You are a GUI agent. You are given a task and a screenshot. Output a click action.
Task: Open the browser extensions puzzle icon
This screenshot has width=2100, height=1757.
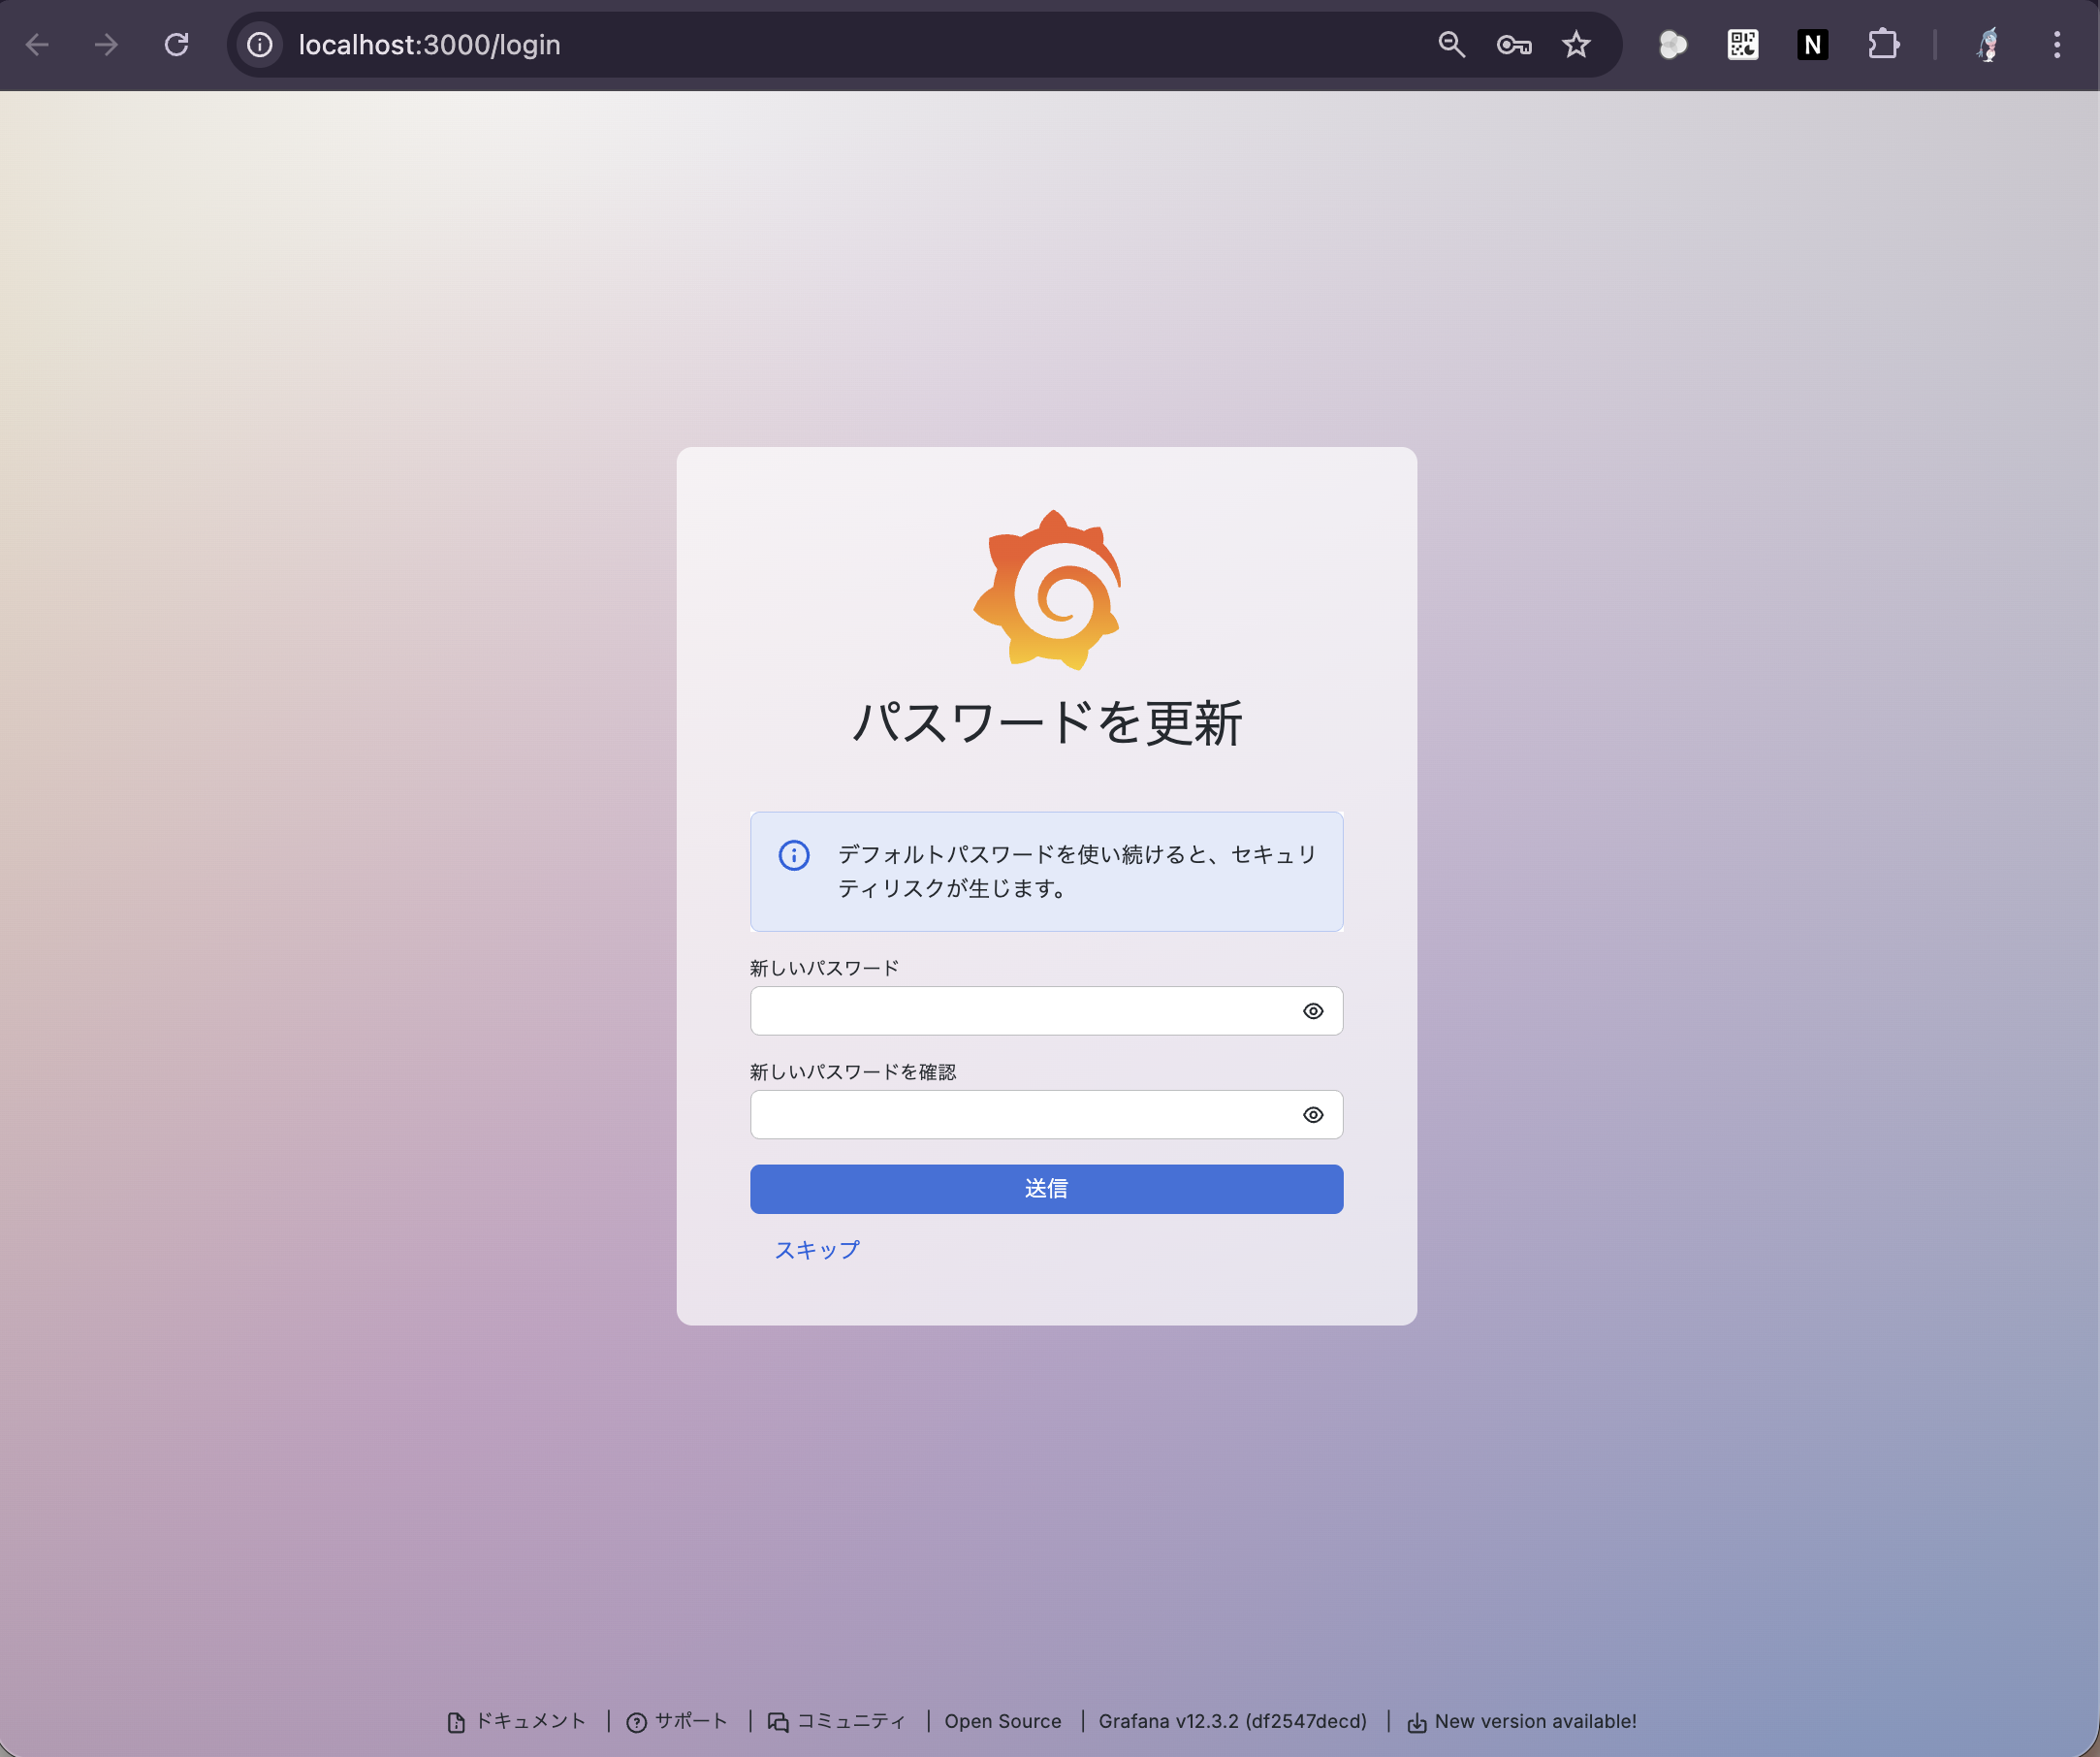click(1884, 44)
